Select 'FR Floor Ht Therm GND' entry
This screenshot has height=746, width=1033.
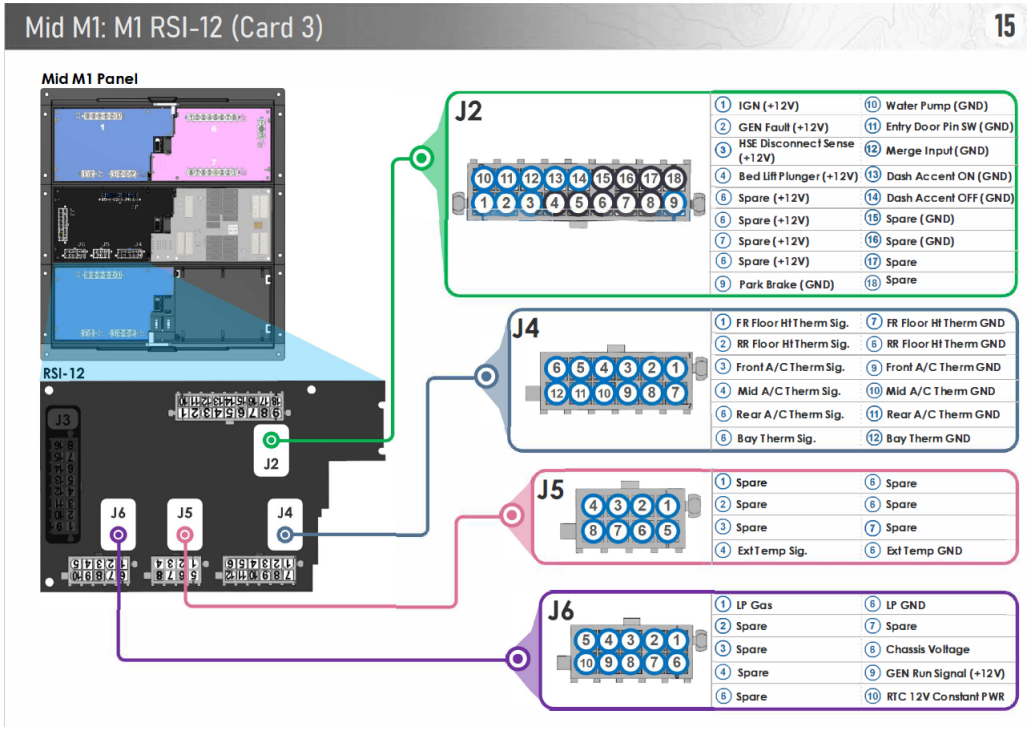pyautogui.click(x=945, y=323)
